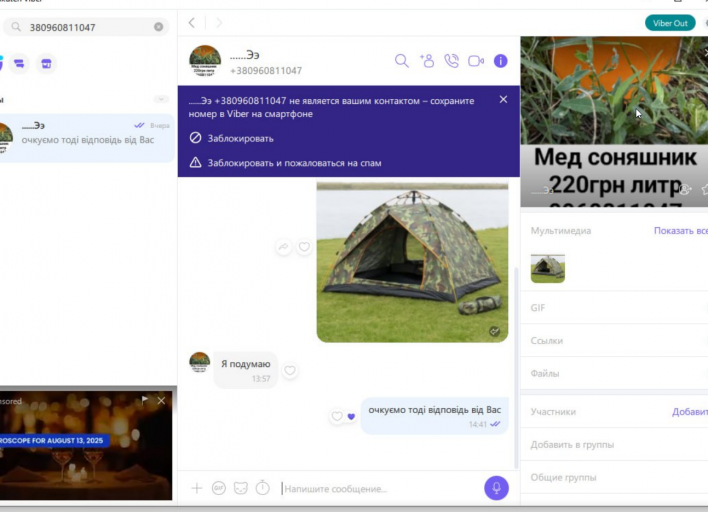The height and width of the screenshot is (512, 708).
Task: Click the search box containing 380960811047
Action: 86,27
